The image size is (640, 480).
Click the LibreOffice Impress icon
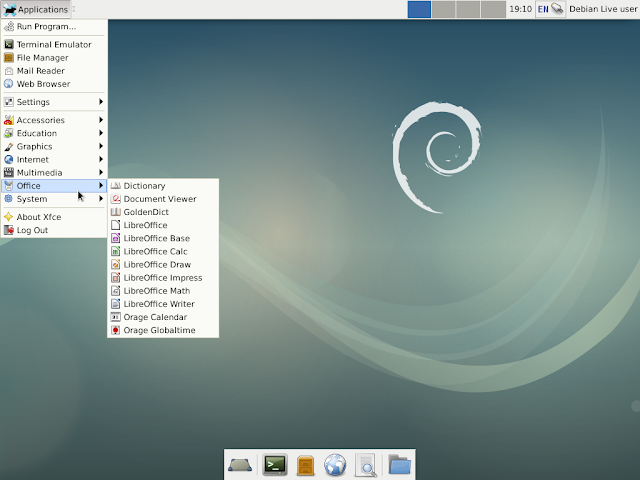pos(116,278)
